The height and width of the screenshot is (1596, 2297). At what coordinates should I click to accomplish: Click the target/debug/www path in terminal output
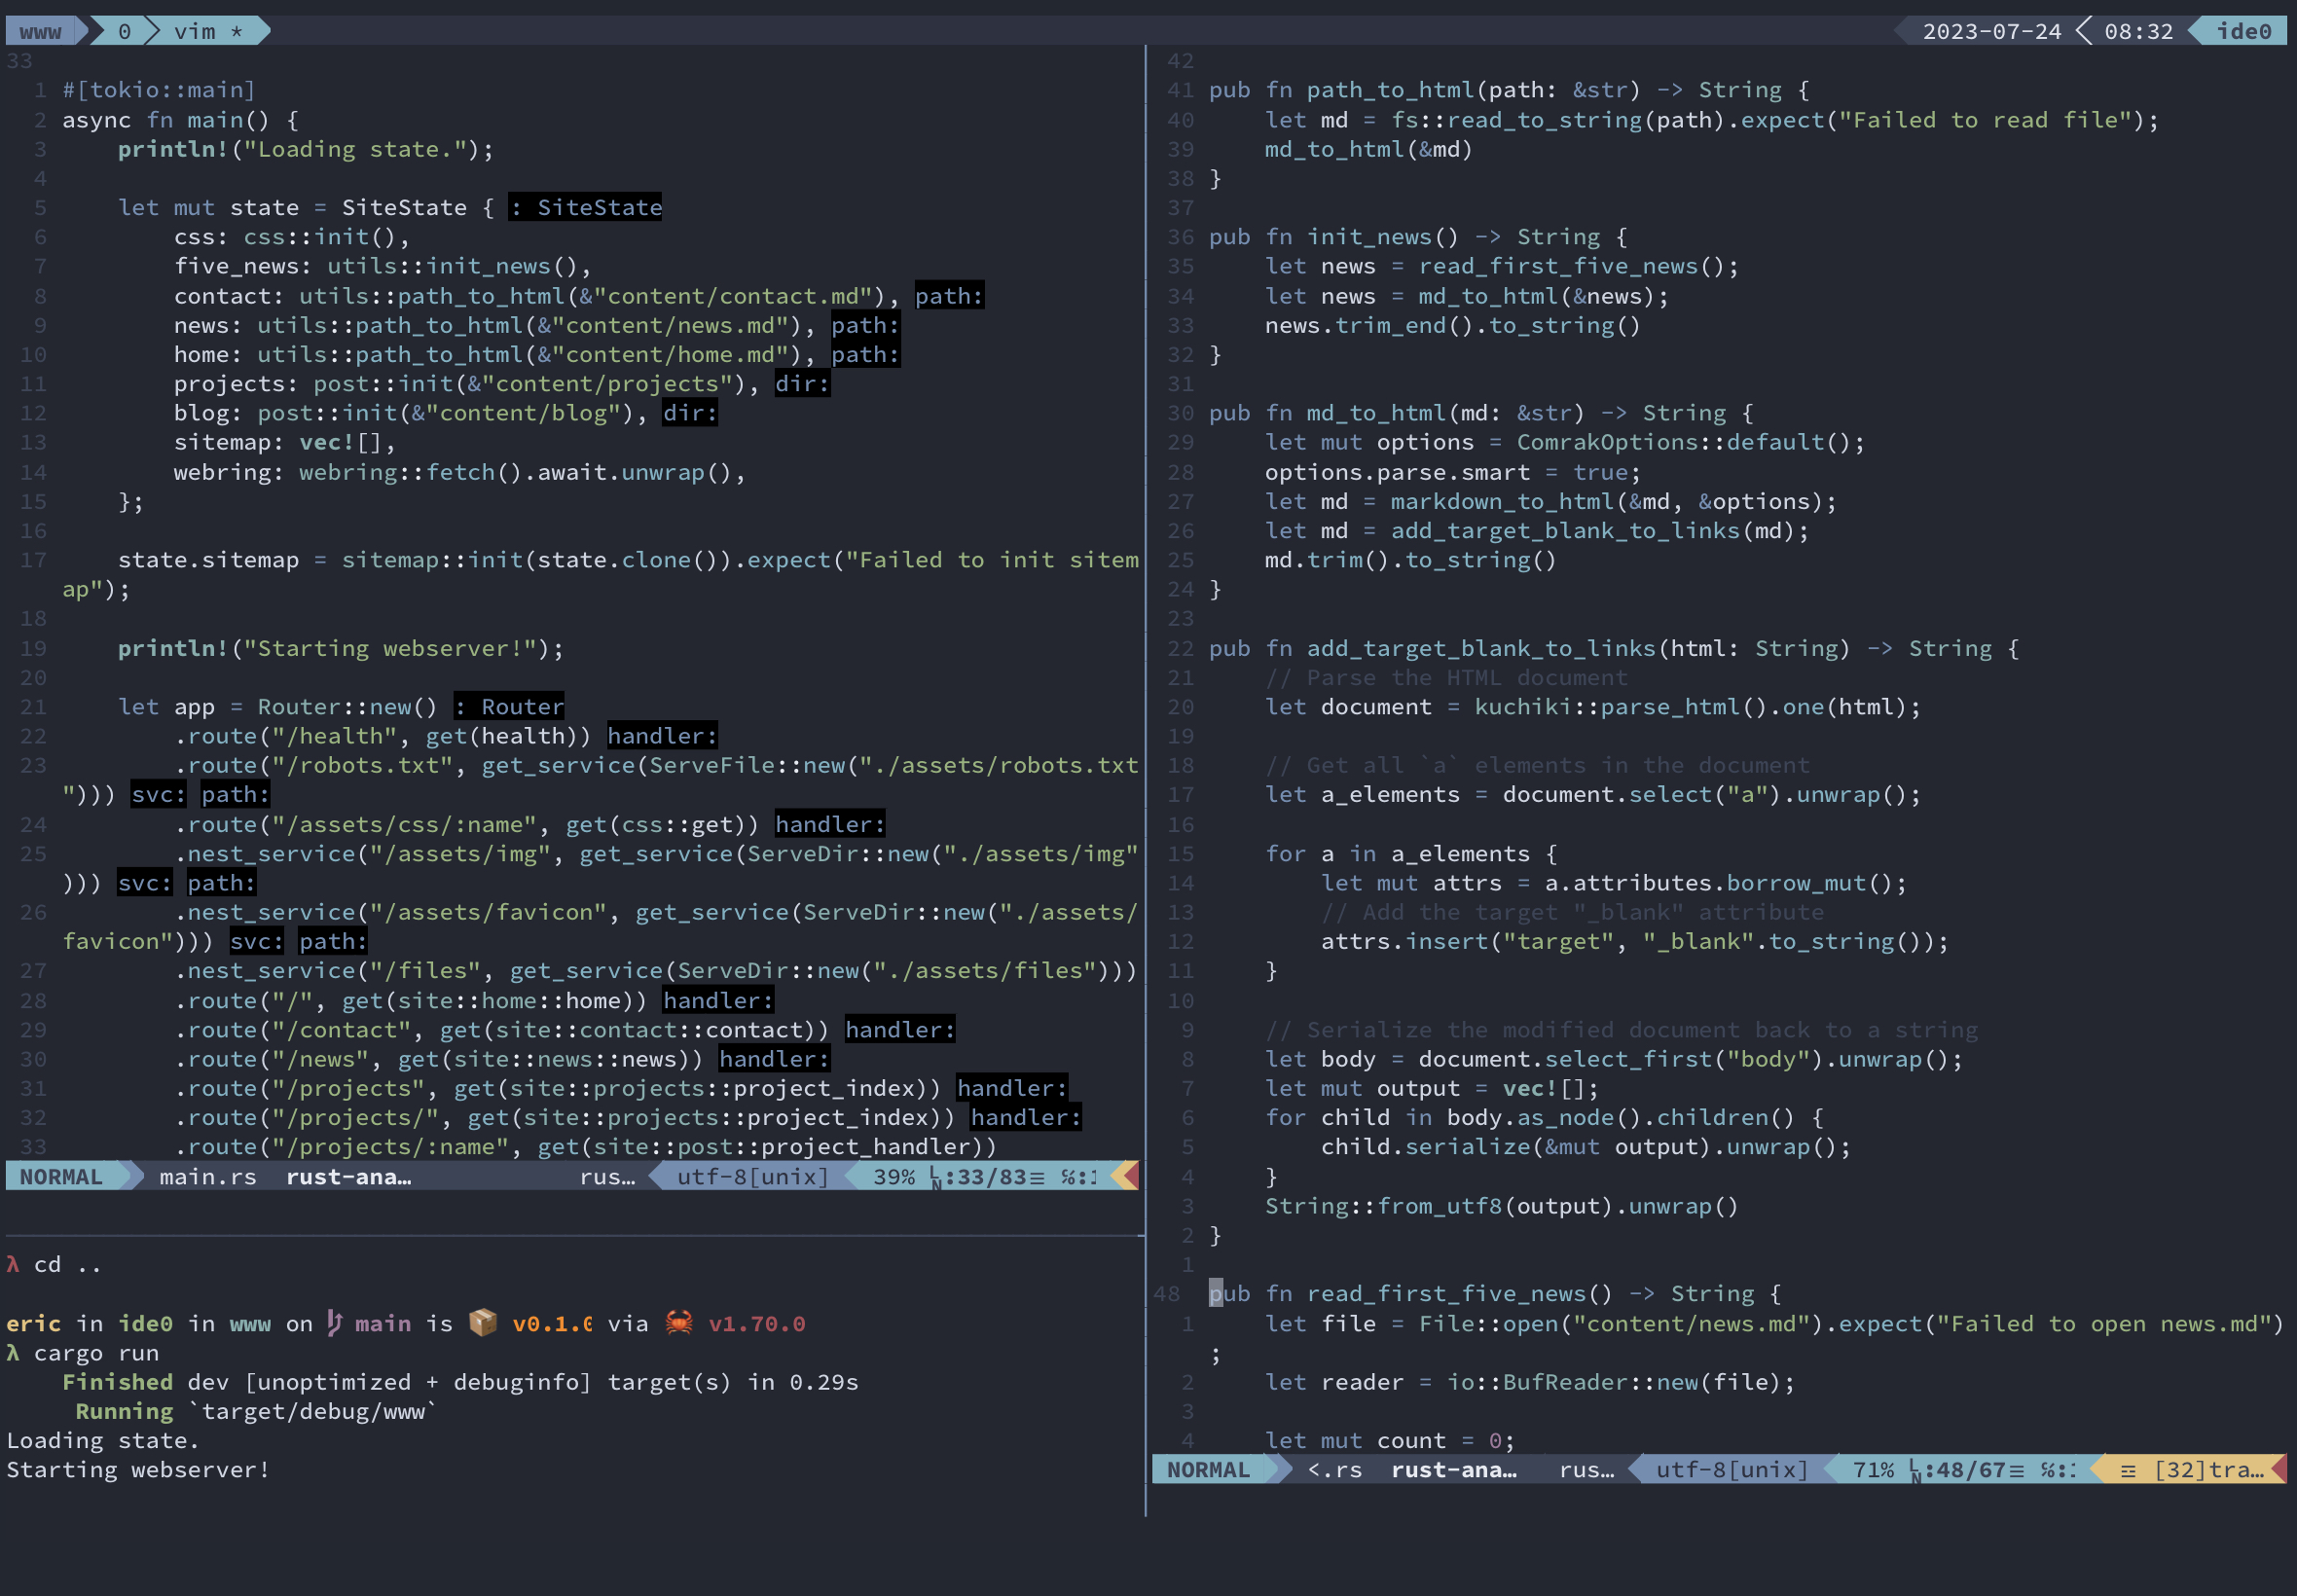coord(310,1410)
